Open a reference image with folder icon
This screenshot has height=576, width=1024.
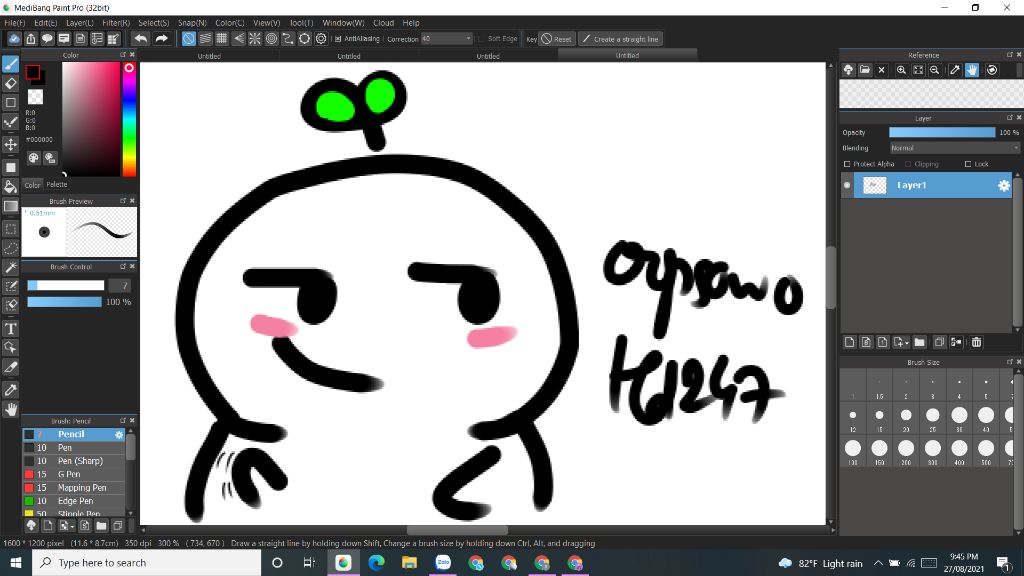[x=865, y=70]
